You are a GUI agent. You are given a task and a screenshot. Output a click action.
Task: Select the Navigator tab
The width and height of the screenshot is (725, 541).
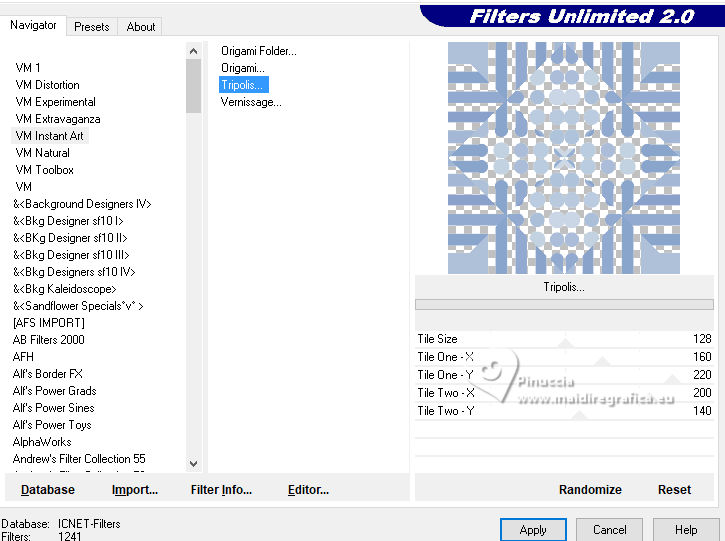coord(33,25)
